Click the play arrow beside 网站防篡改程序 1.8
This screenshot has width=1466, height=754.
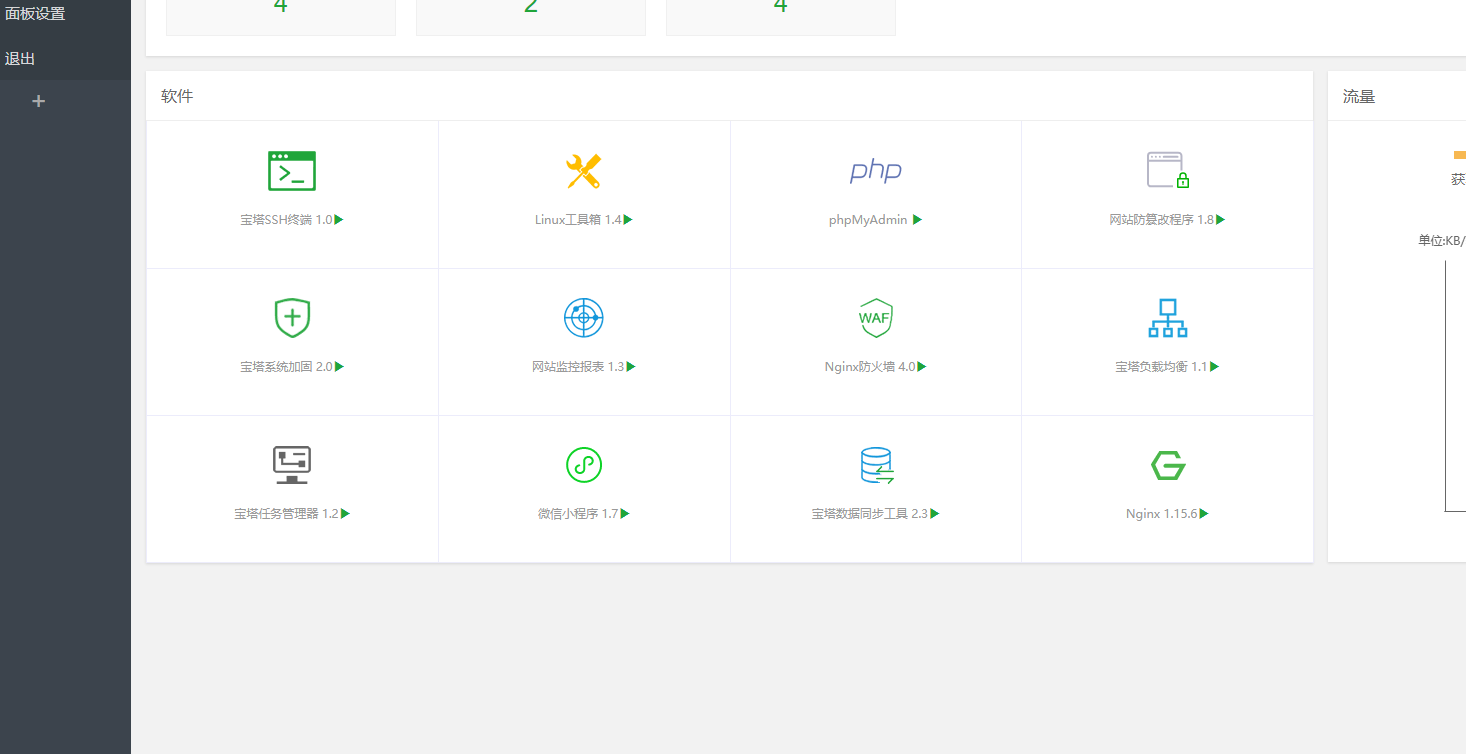pos(1220,220)
